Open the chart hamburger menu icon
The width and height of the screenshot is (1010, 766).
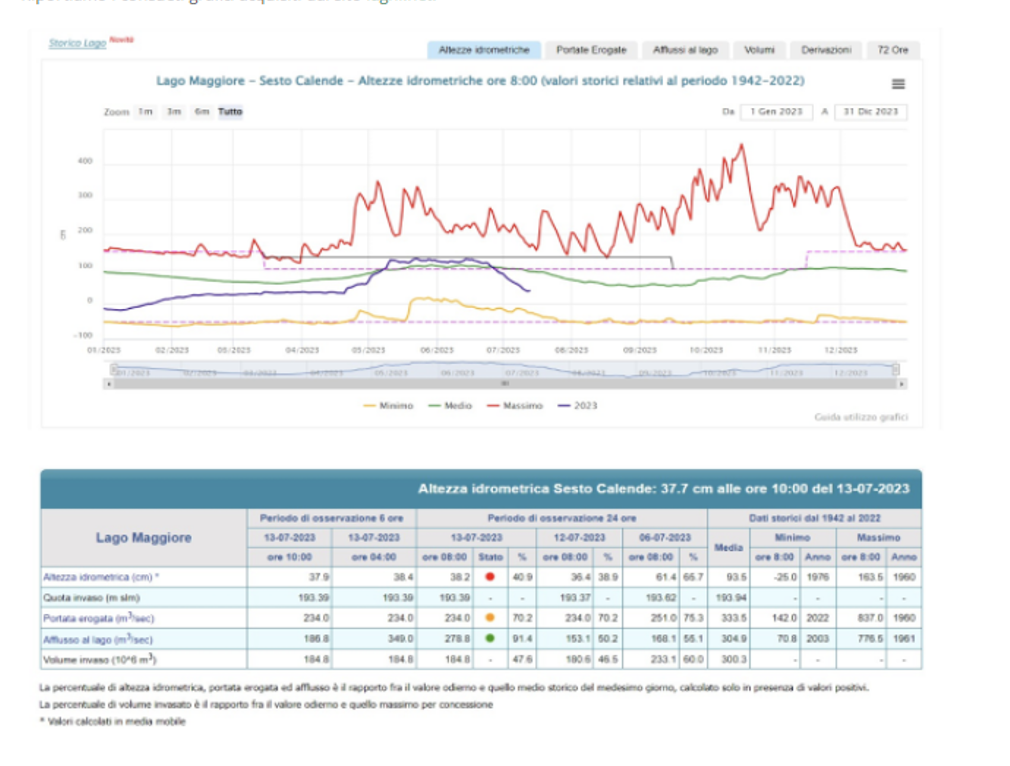898,84
